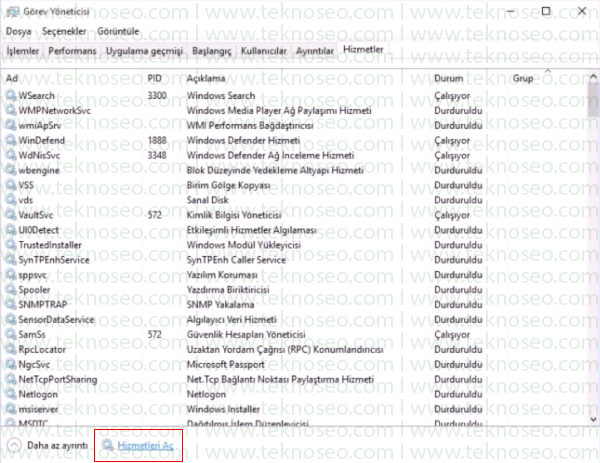Click Kimlik Bilgisi Yöneticisi description
600x463 pixels.
pyautogui.click(x=234, y=215)
